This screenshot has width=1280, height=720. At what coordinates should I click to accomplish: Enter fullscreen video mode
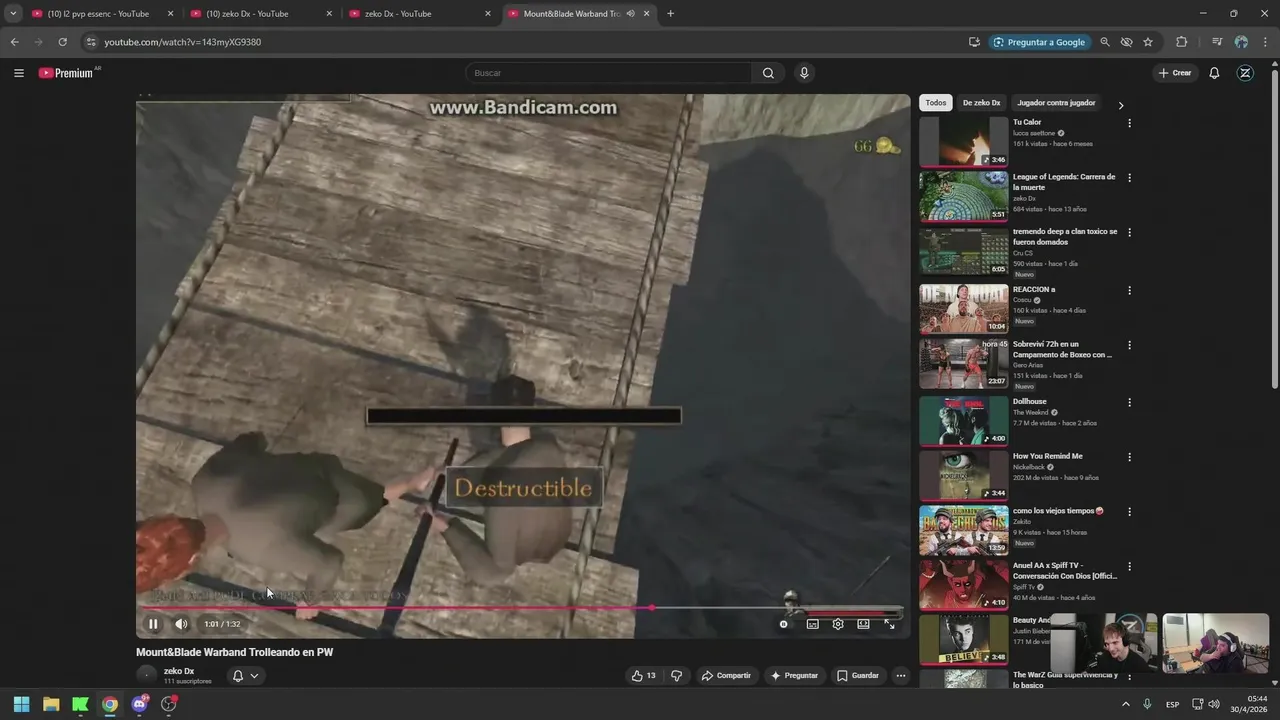tap(889, 624)
